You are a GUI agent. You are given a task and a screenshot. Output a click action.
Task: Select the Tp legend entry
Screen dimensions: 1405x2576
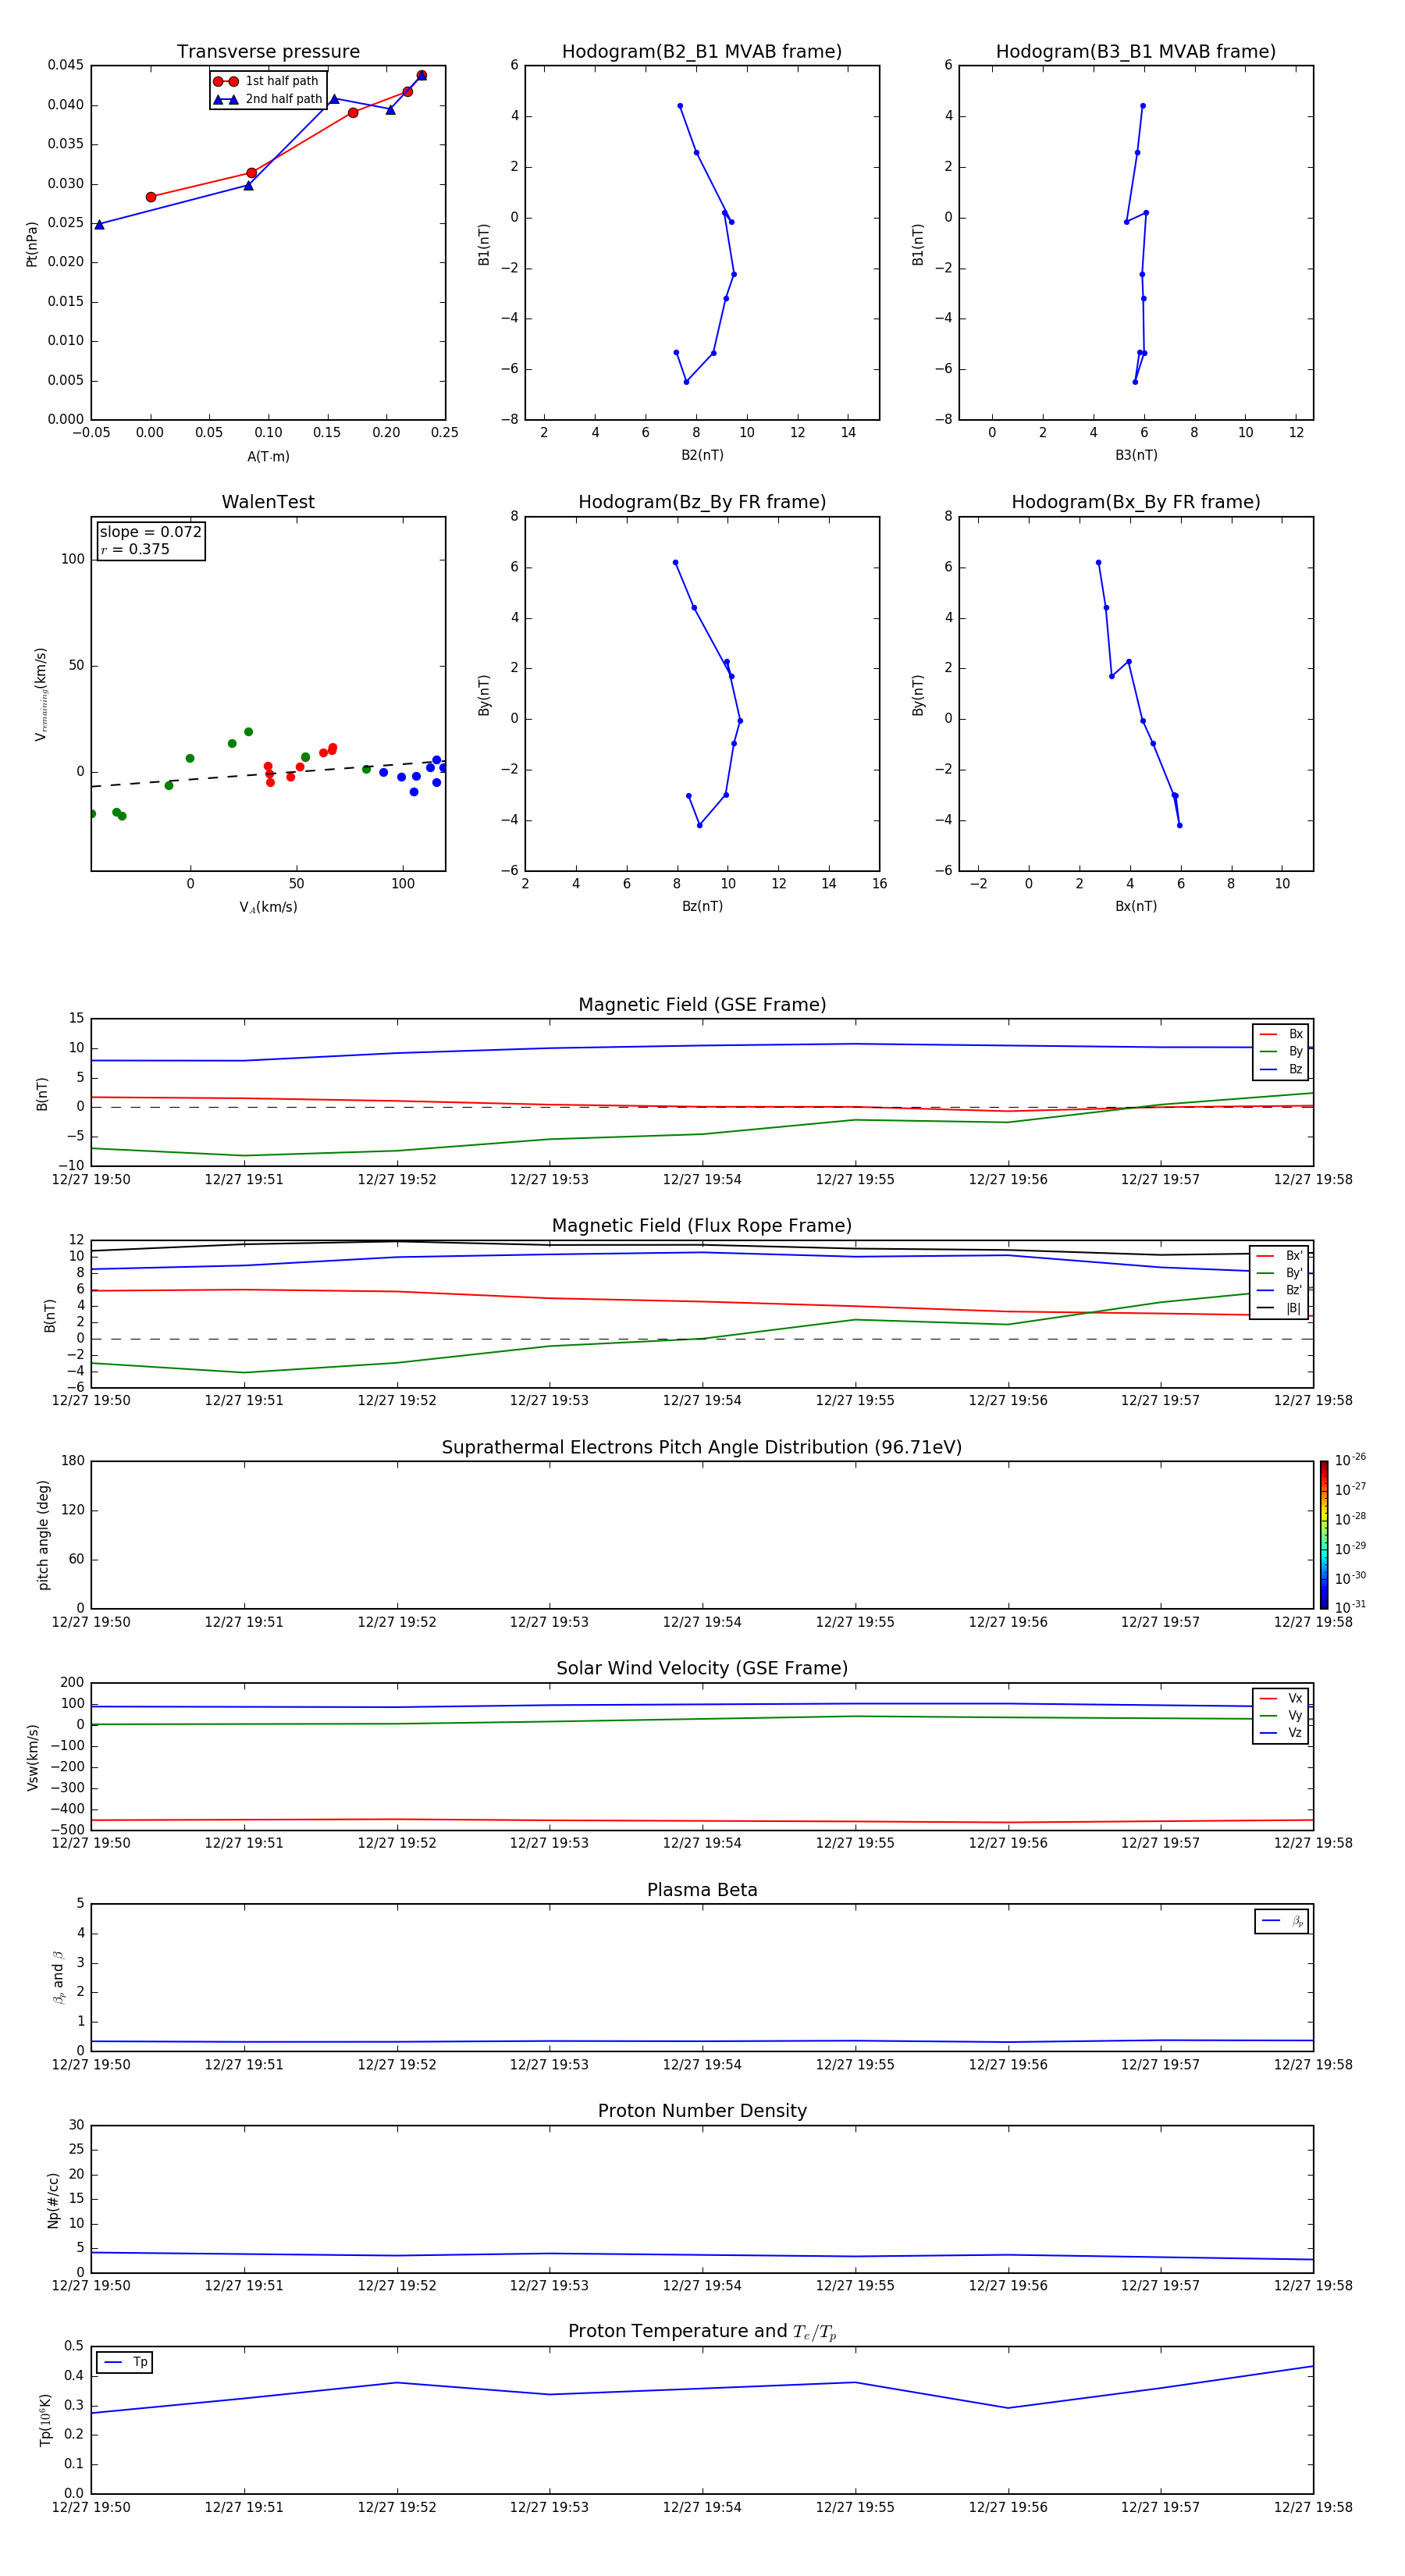point(125,2362)
